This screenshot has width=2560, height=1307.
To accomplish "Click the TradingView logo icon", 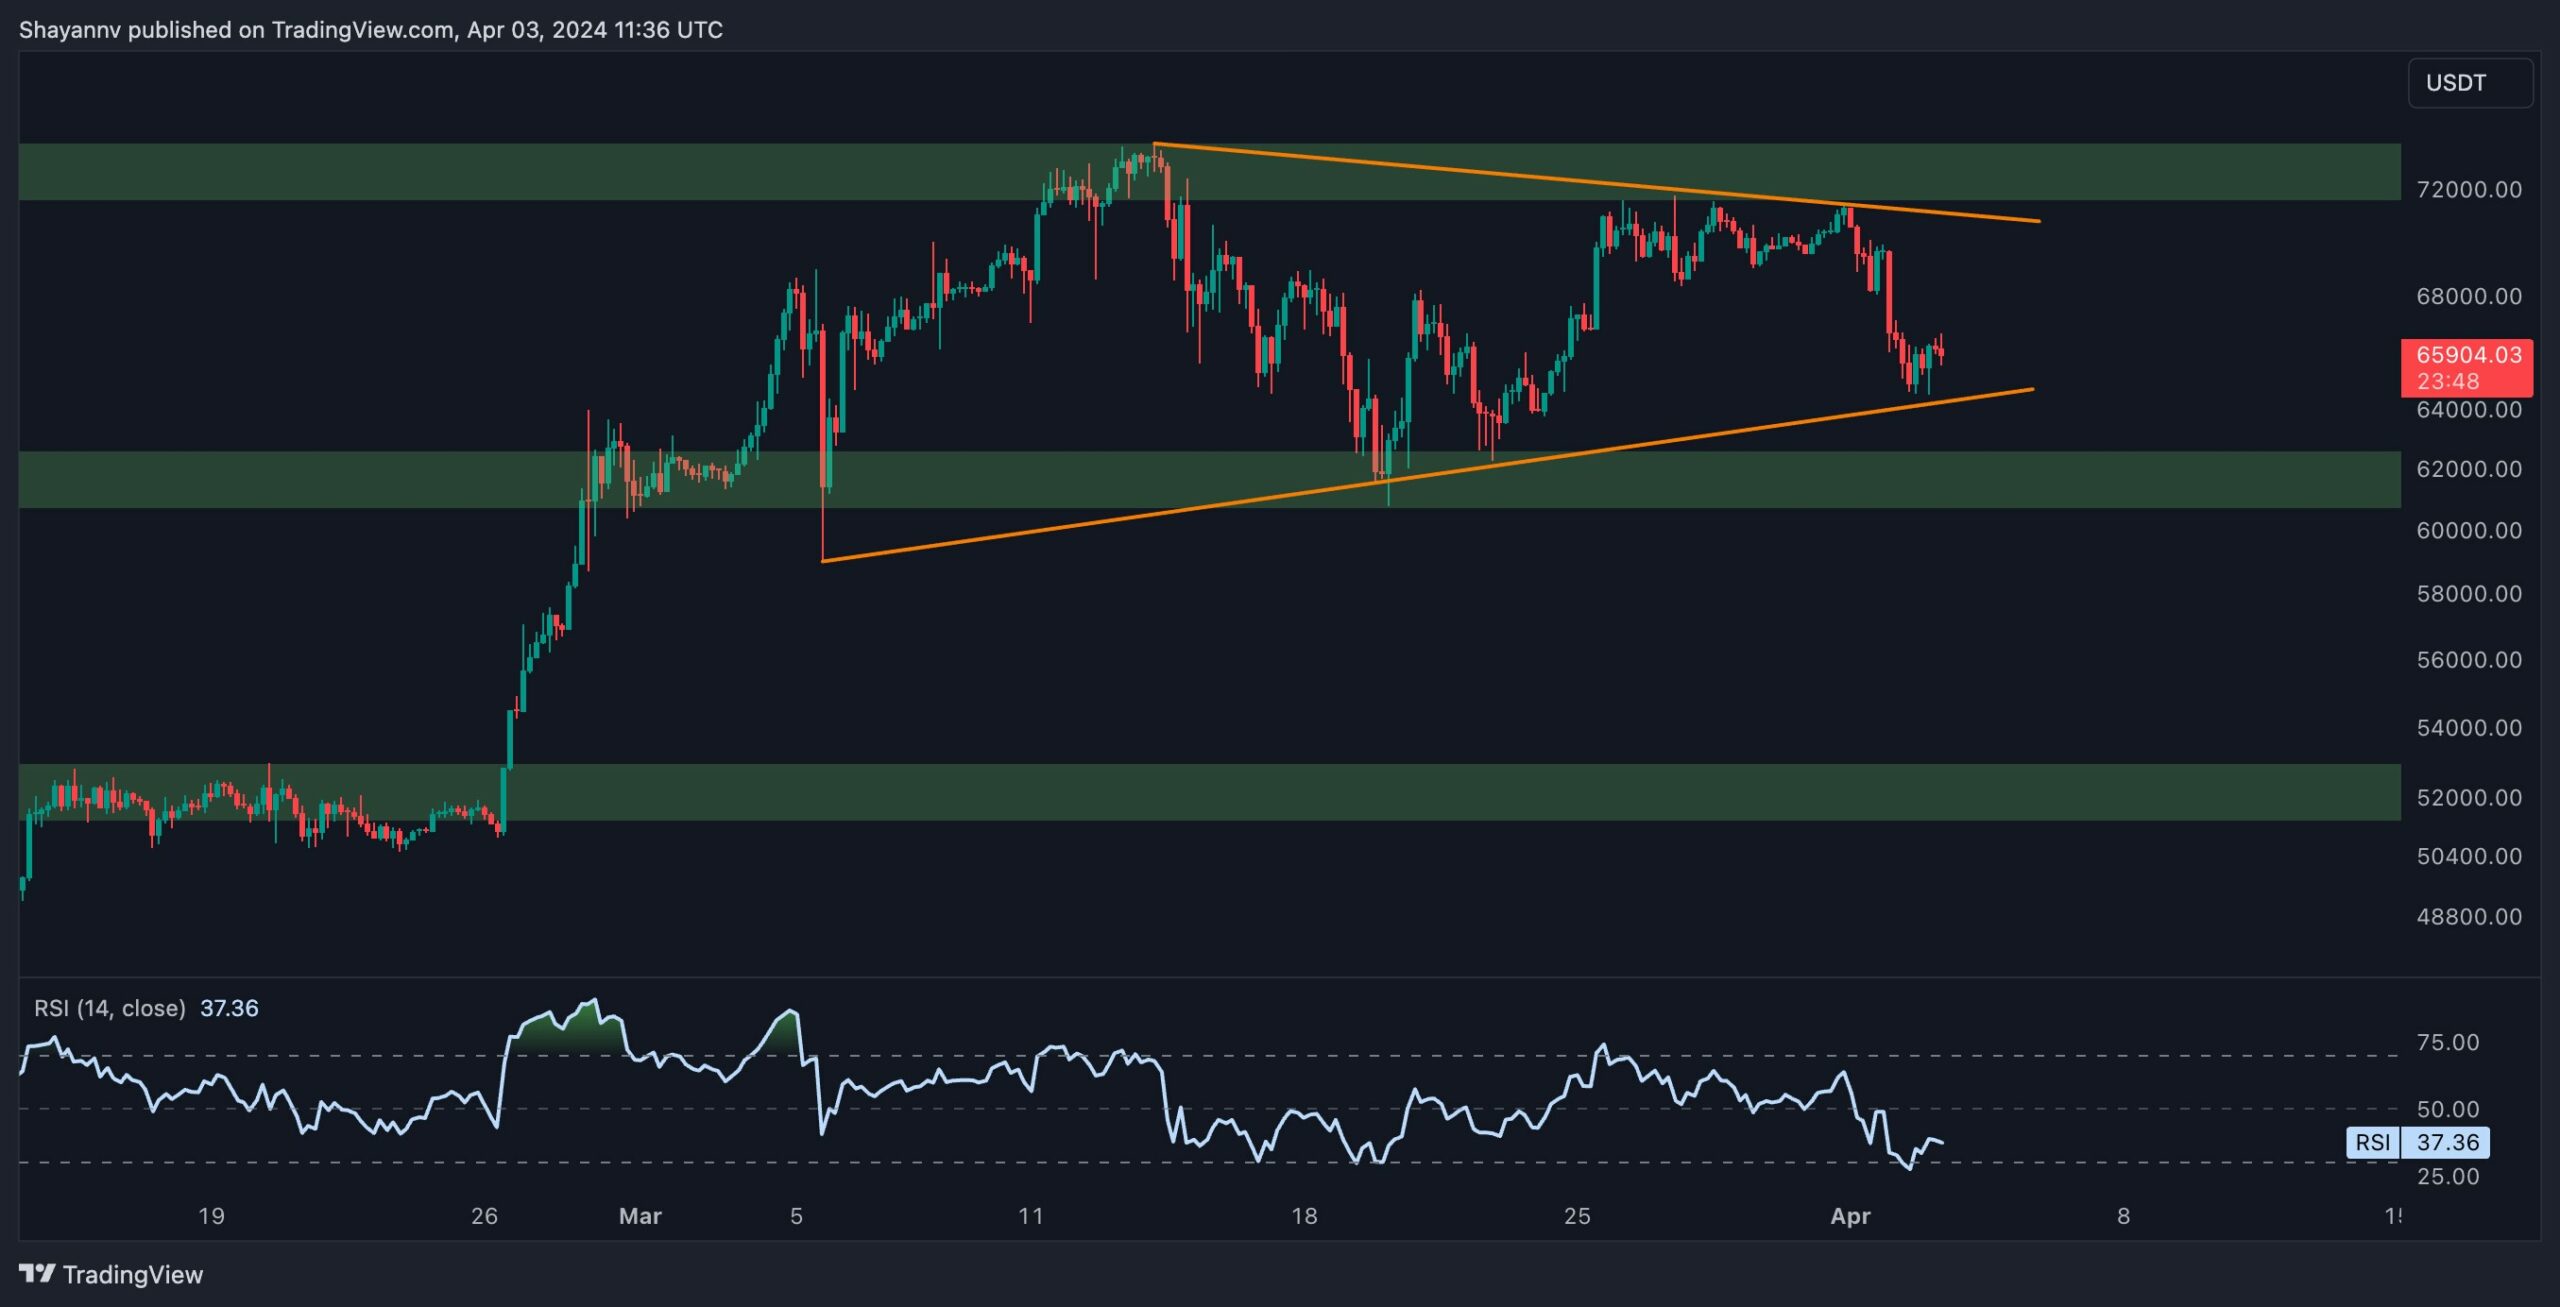I will (37, 1273).
